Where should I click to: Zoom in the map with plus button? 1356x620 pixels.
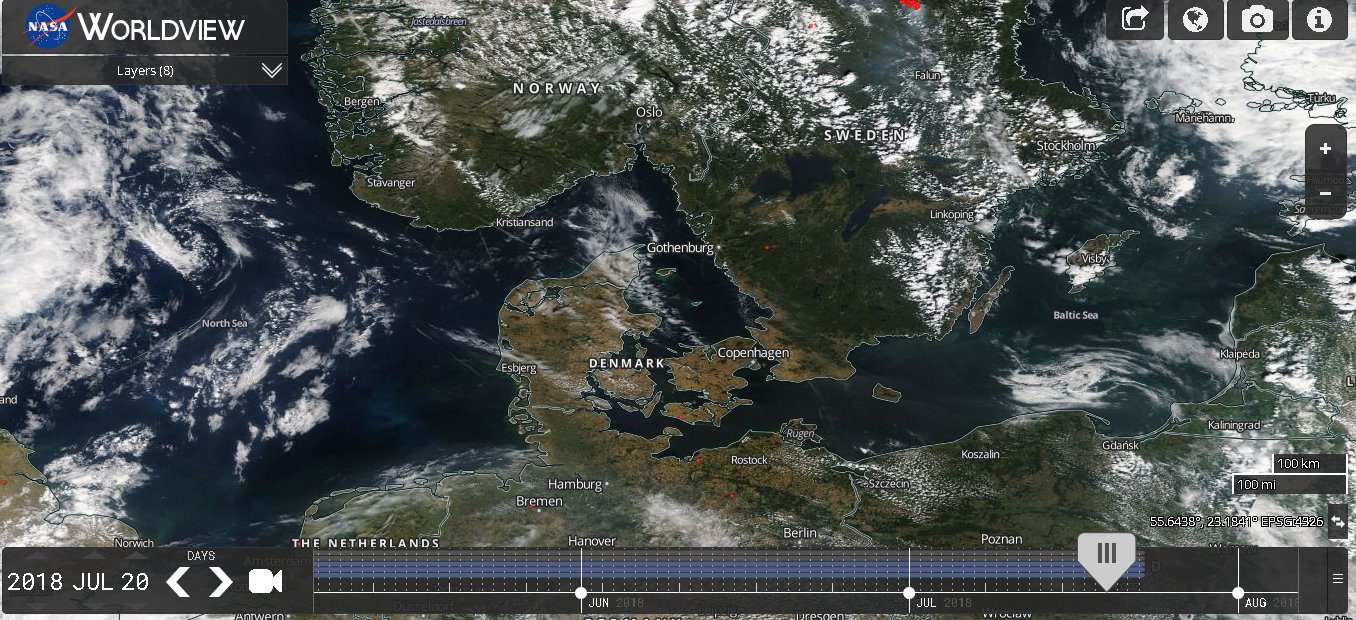[x=1326, y=149]
